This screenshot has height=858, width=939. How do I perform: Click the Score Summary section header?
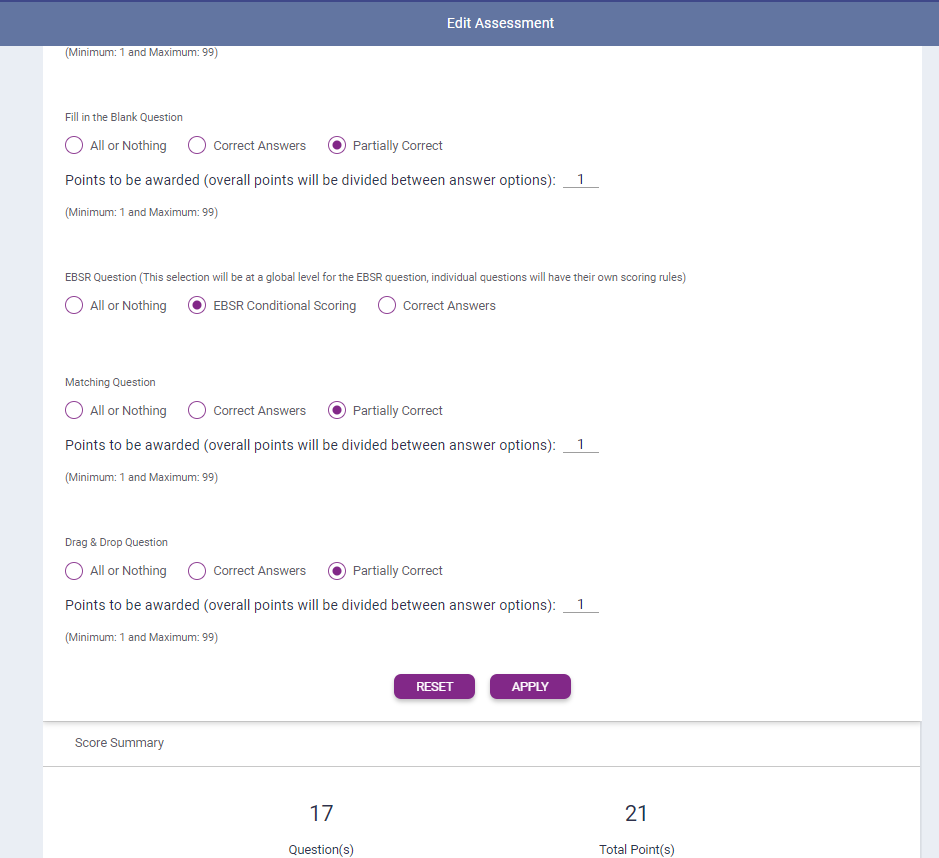coord(119,743)
